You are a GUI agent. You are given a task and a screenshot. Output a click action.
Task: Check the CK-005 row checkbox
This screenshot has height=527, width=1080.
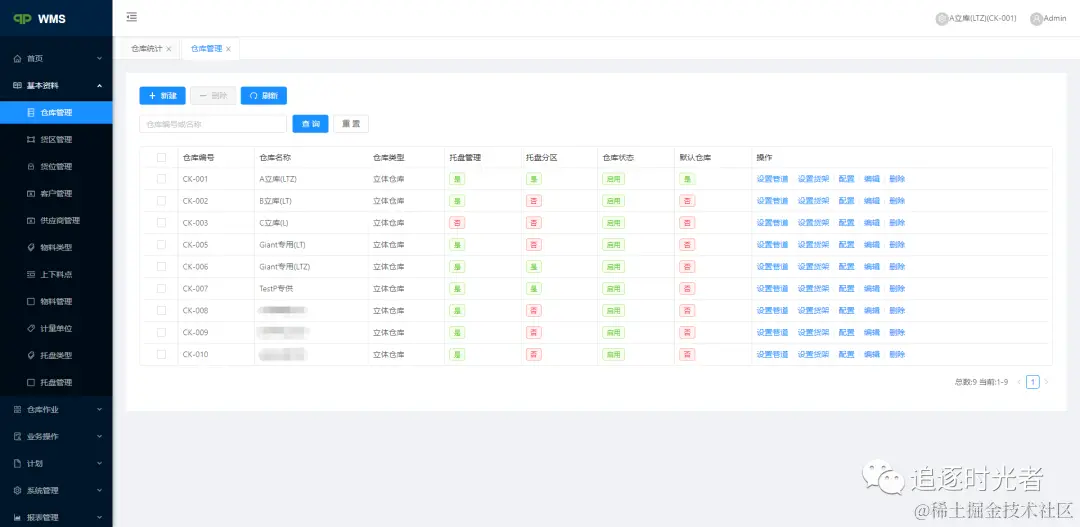coord(161,245)
